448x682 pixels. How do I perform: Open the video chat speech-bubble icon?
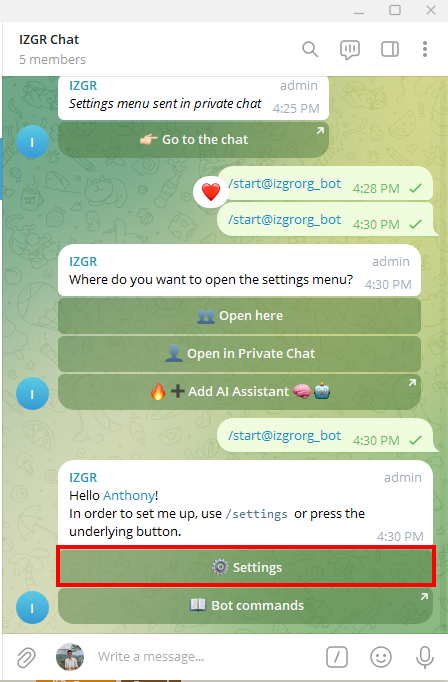(350, 50)
